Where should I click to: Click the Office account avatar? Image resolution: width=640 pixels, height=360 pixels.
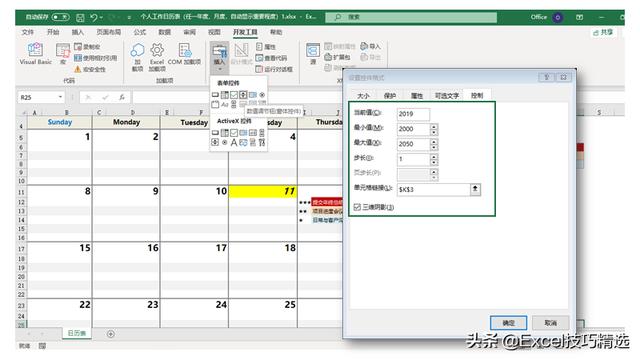pos(558,17)
